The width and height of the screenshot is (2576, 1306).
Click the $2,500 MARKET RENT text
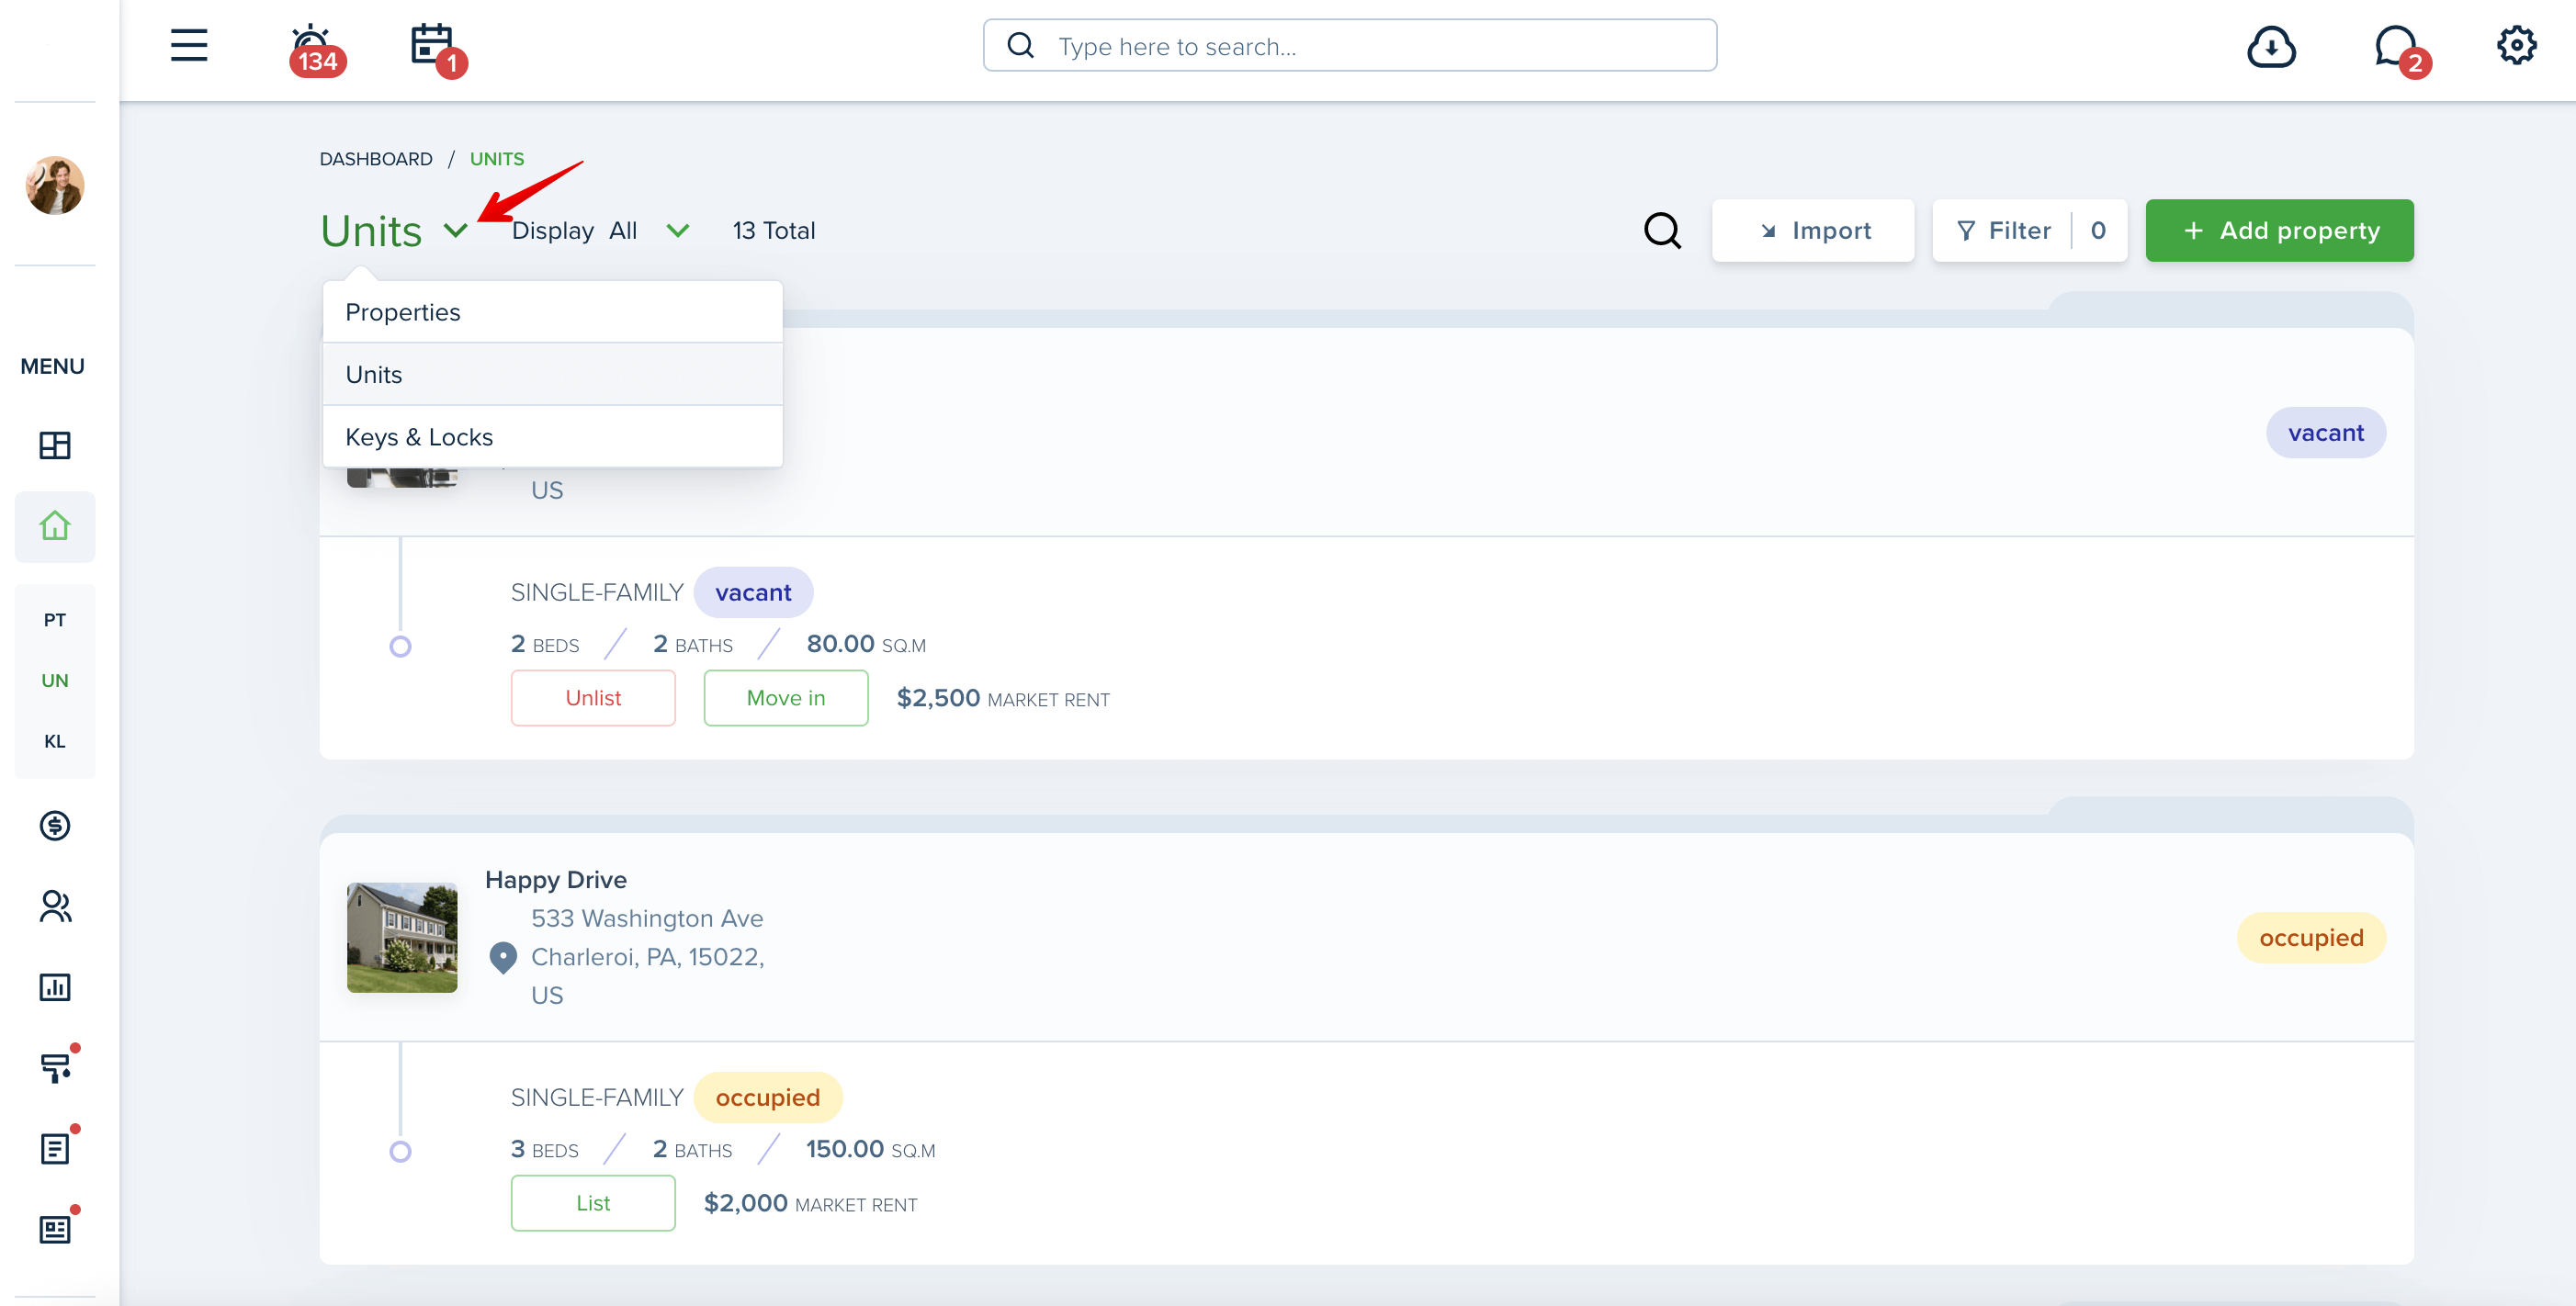pyautogui.click(x=1003, y=698)
